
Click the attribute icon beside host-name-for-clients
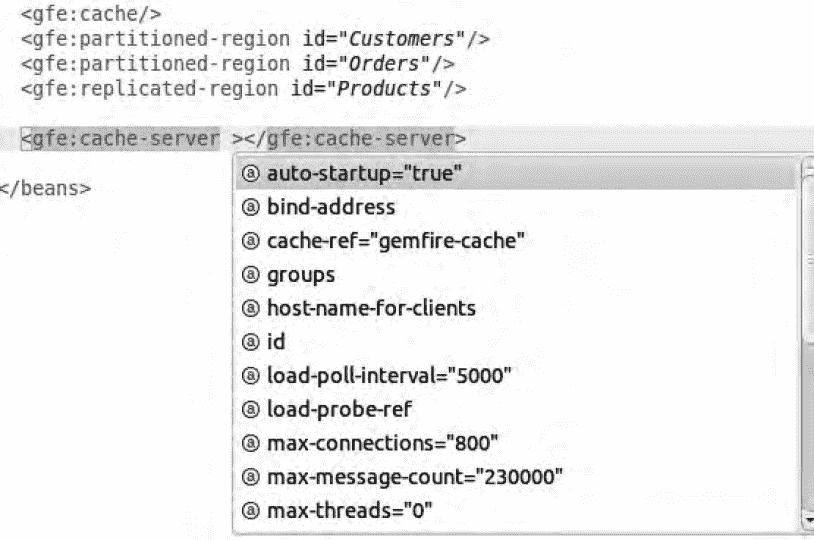[x=252, y=308]
